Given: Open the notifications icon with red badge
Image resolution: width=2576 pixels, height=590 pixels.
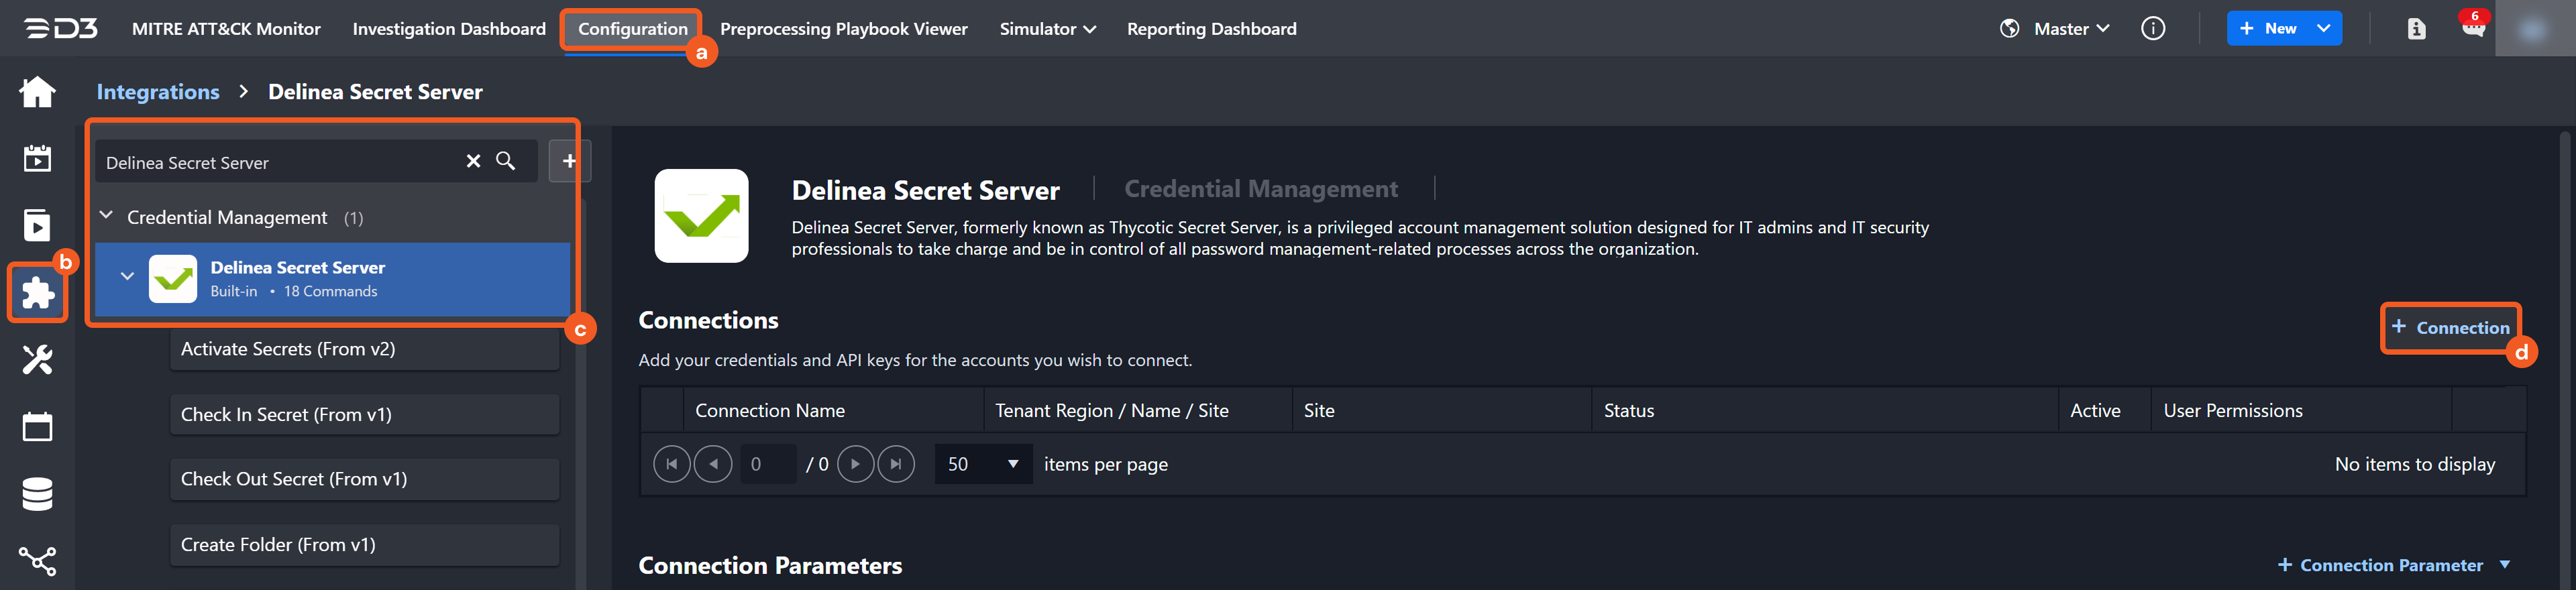Looking at the screenshot, I should click(x=2472, y=28).
